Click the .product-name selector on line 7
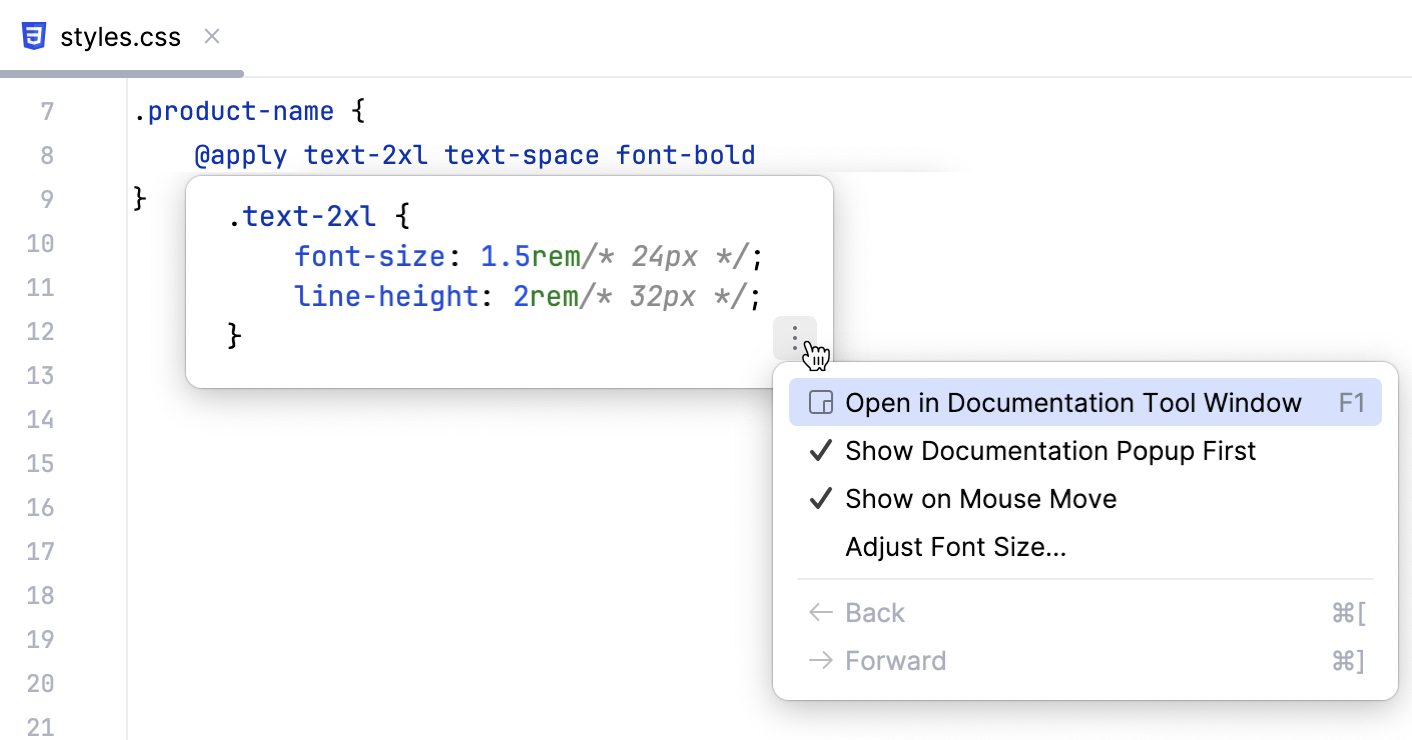Viewport: 1412px width, 740px height. [233, 111]
